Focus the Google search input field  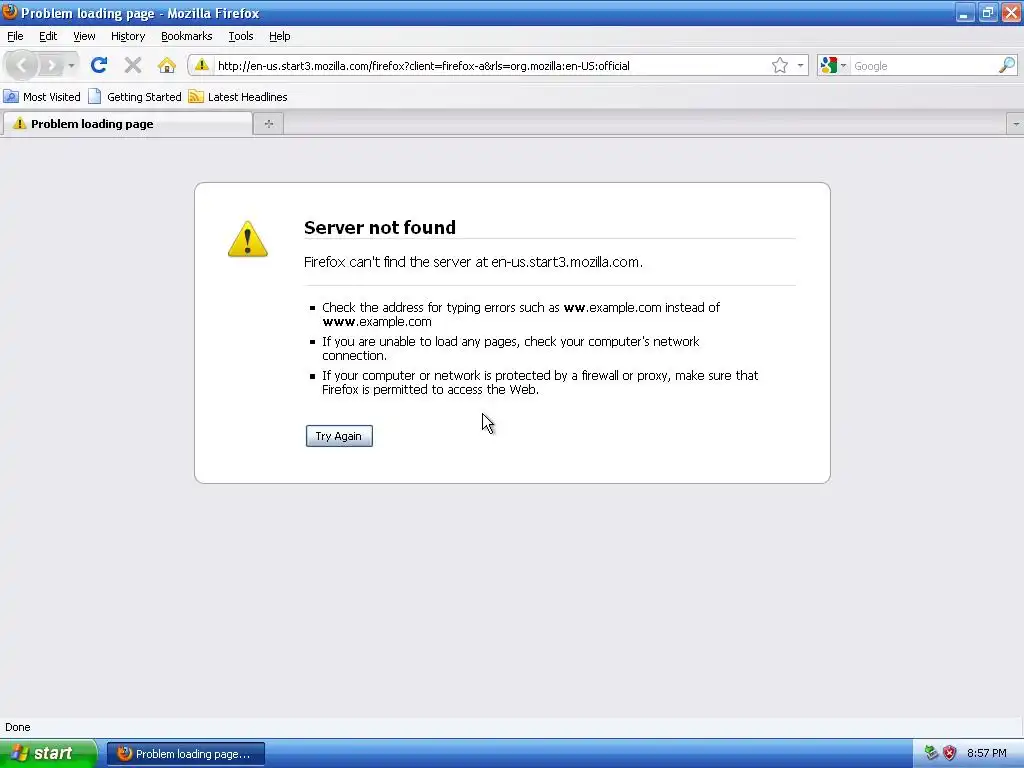click(923, 66)
